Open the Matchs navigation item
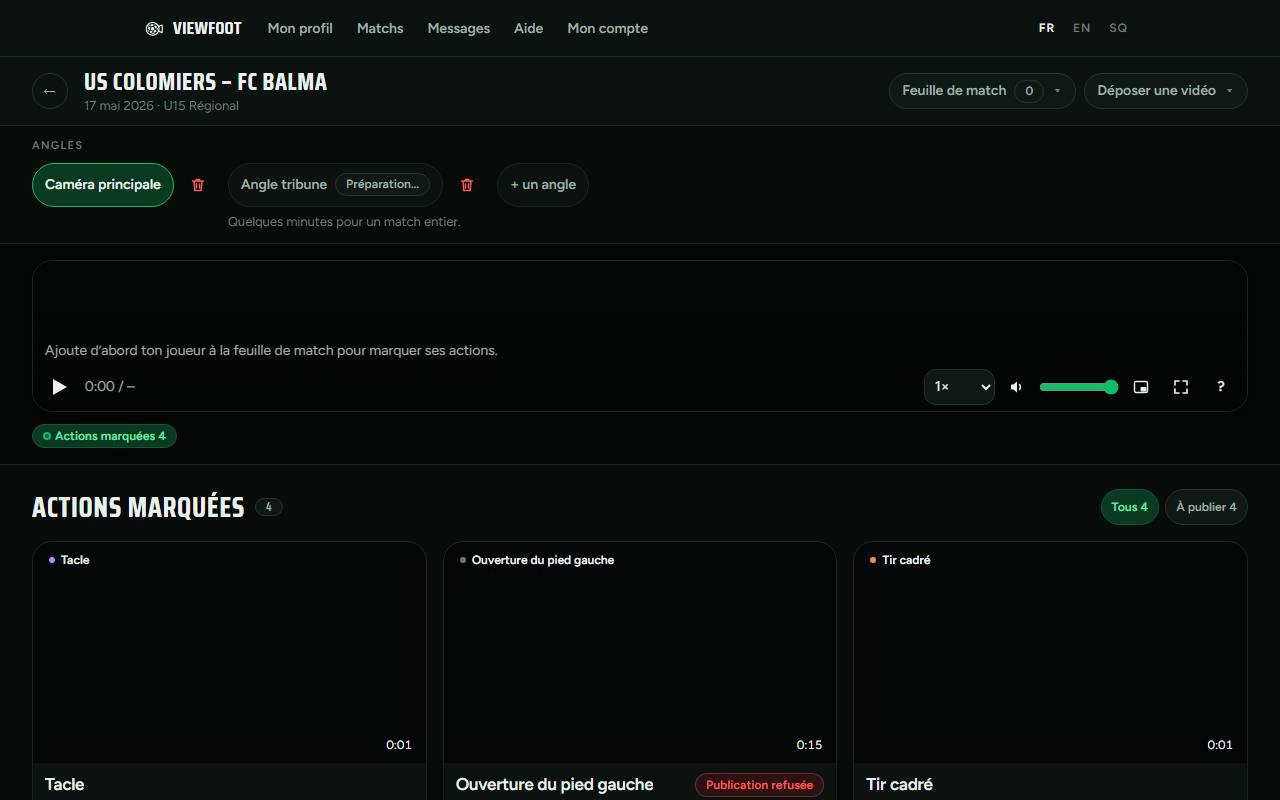Image resolution: width=1280 pixels, height=800 pixels. click(380, 28)
